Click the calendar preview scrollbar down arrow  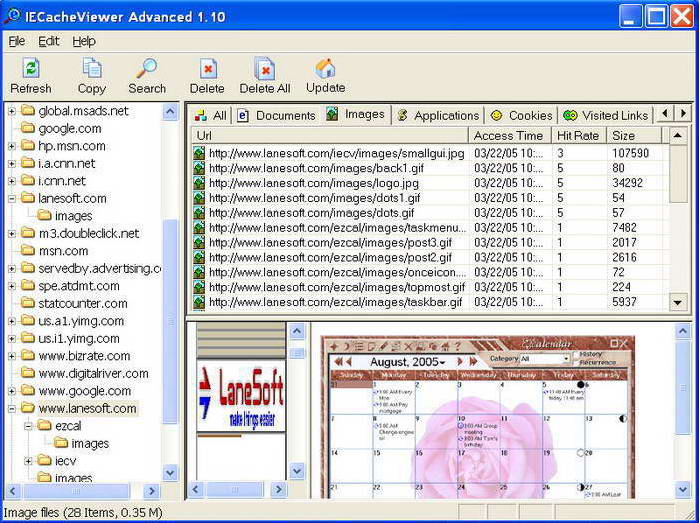683,489
